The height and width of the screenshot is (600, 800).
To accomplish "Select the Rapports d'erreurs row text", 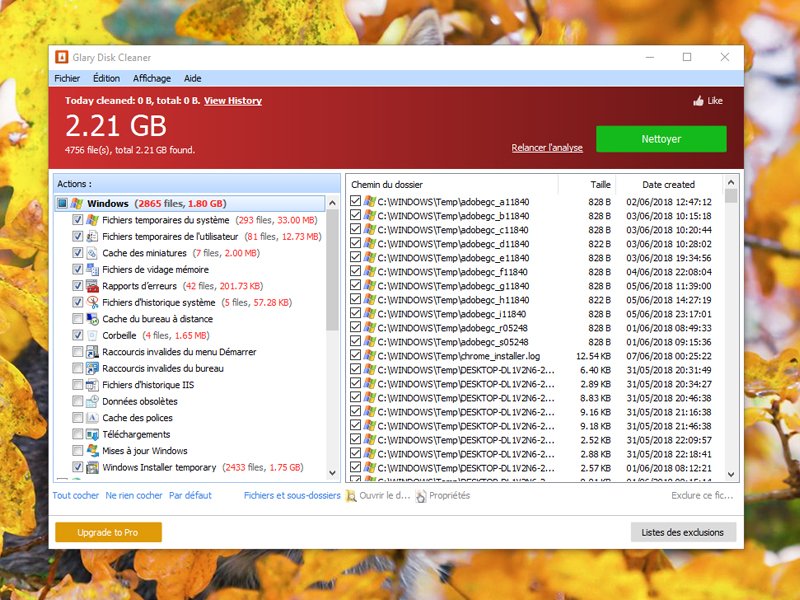I will (x=139, y=286).
